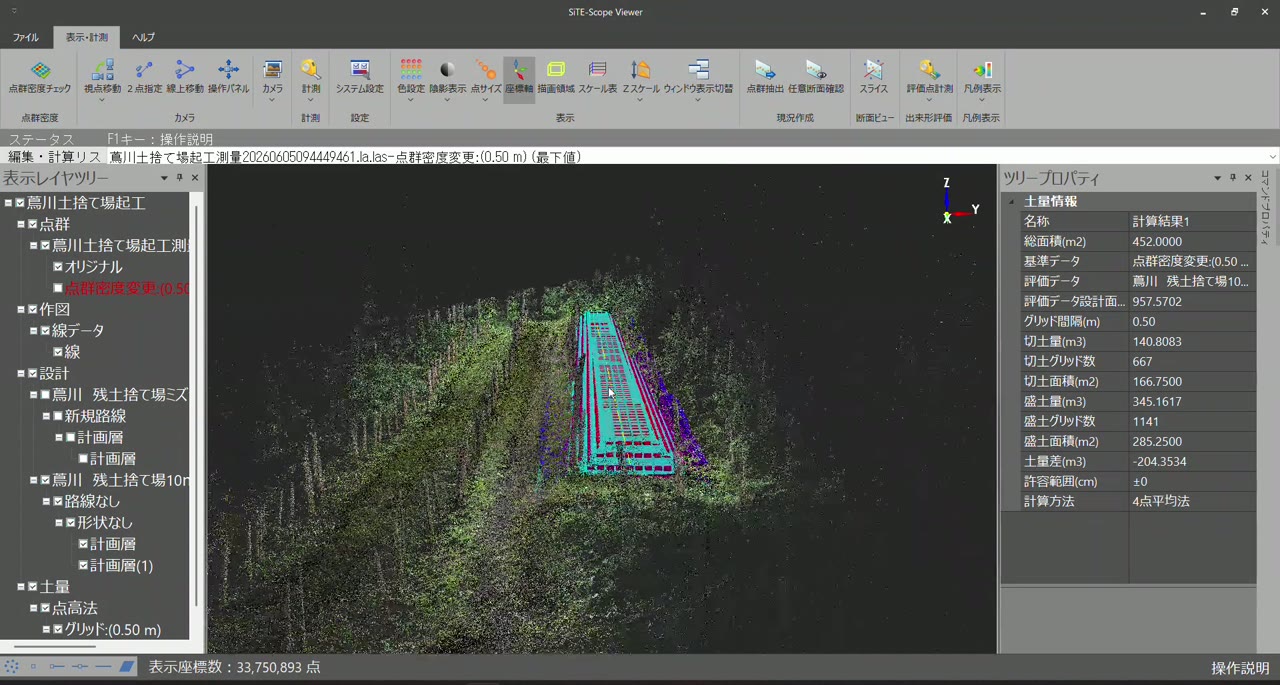
Task: Activate the 2点指定 tool
Action: click(144, 77)
